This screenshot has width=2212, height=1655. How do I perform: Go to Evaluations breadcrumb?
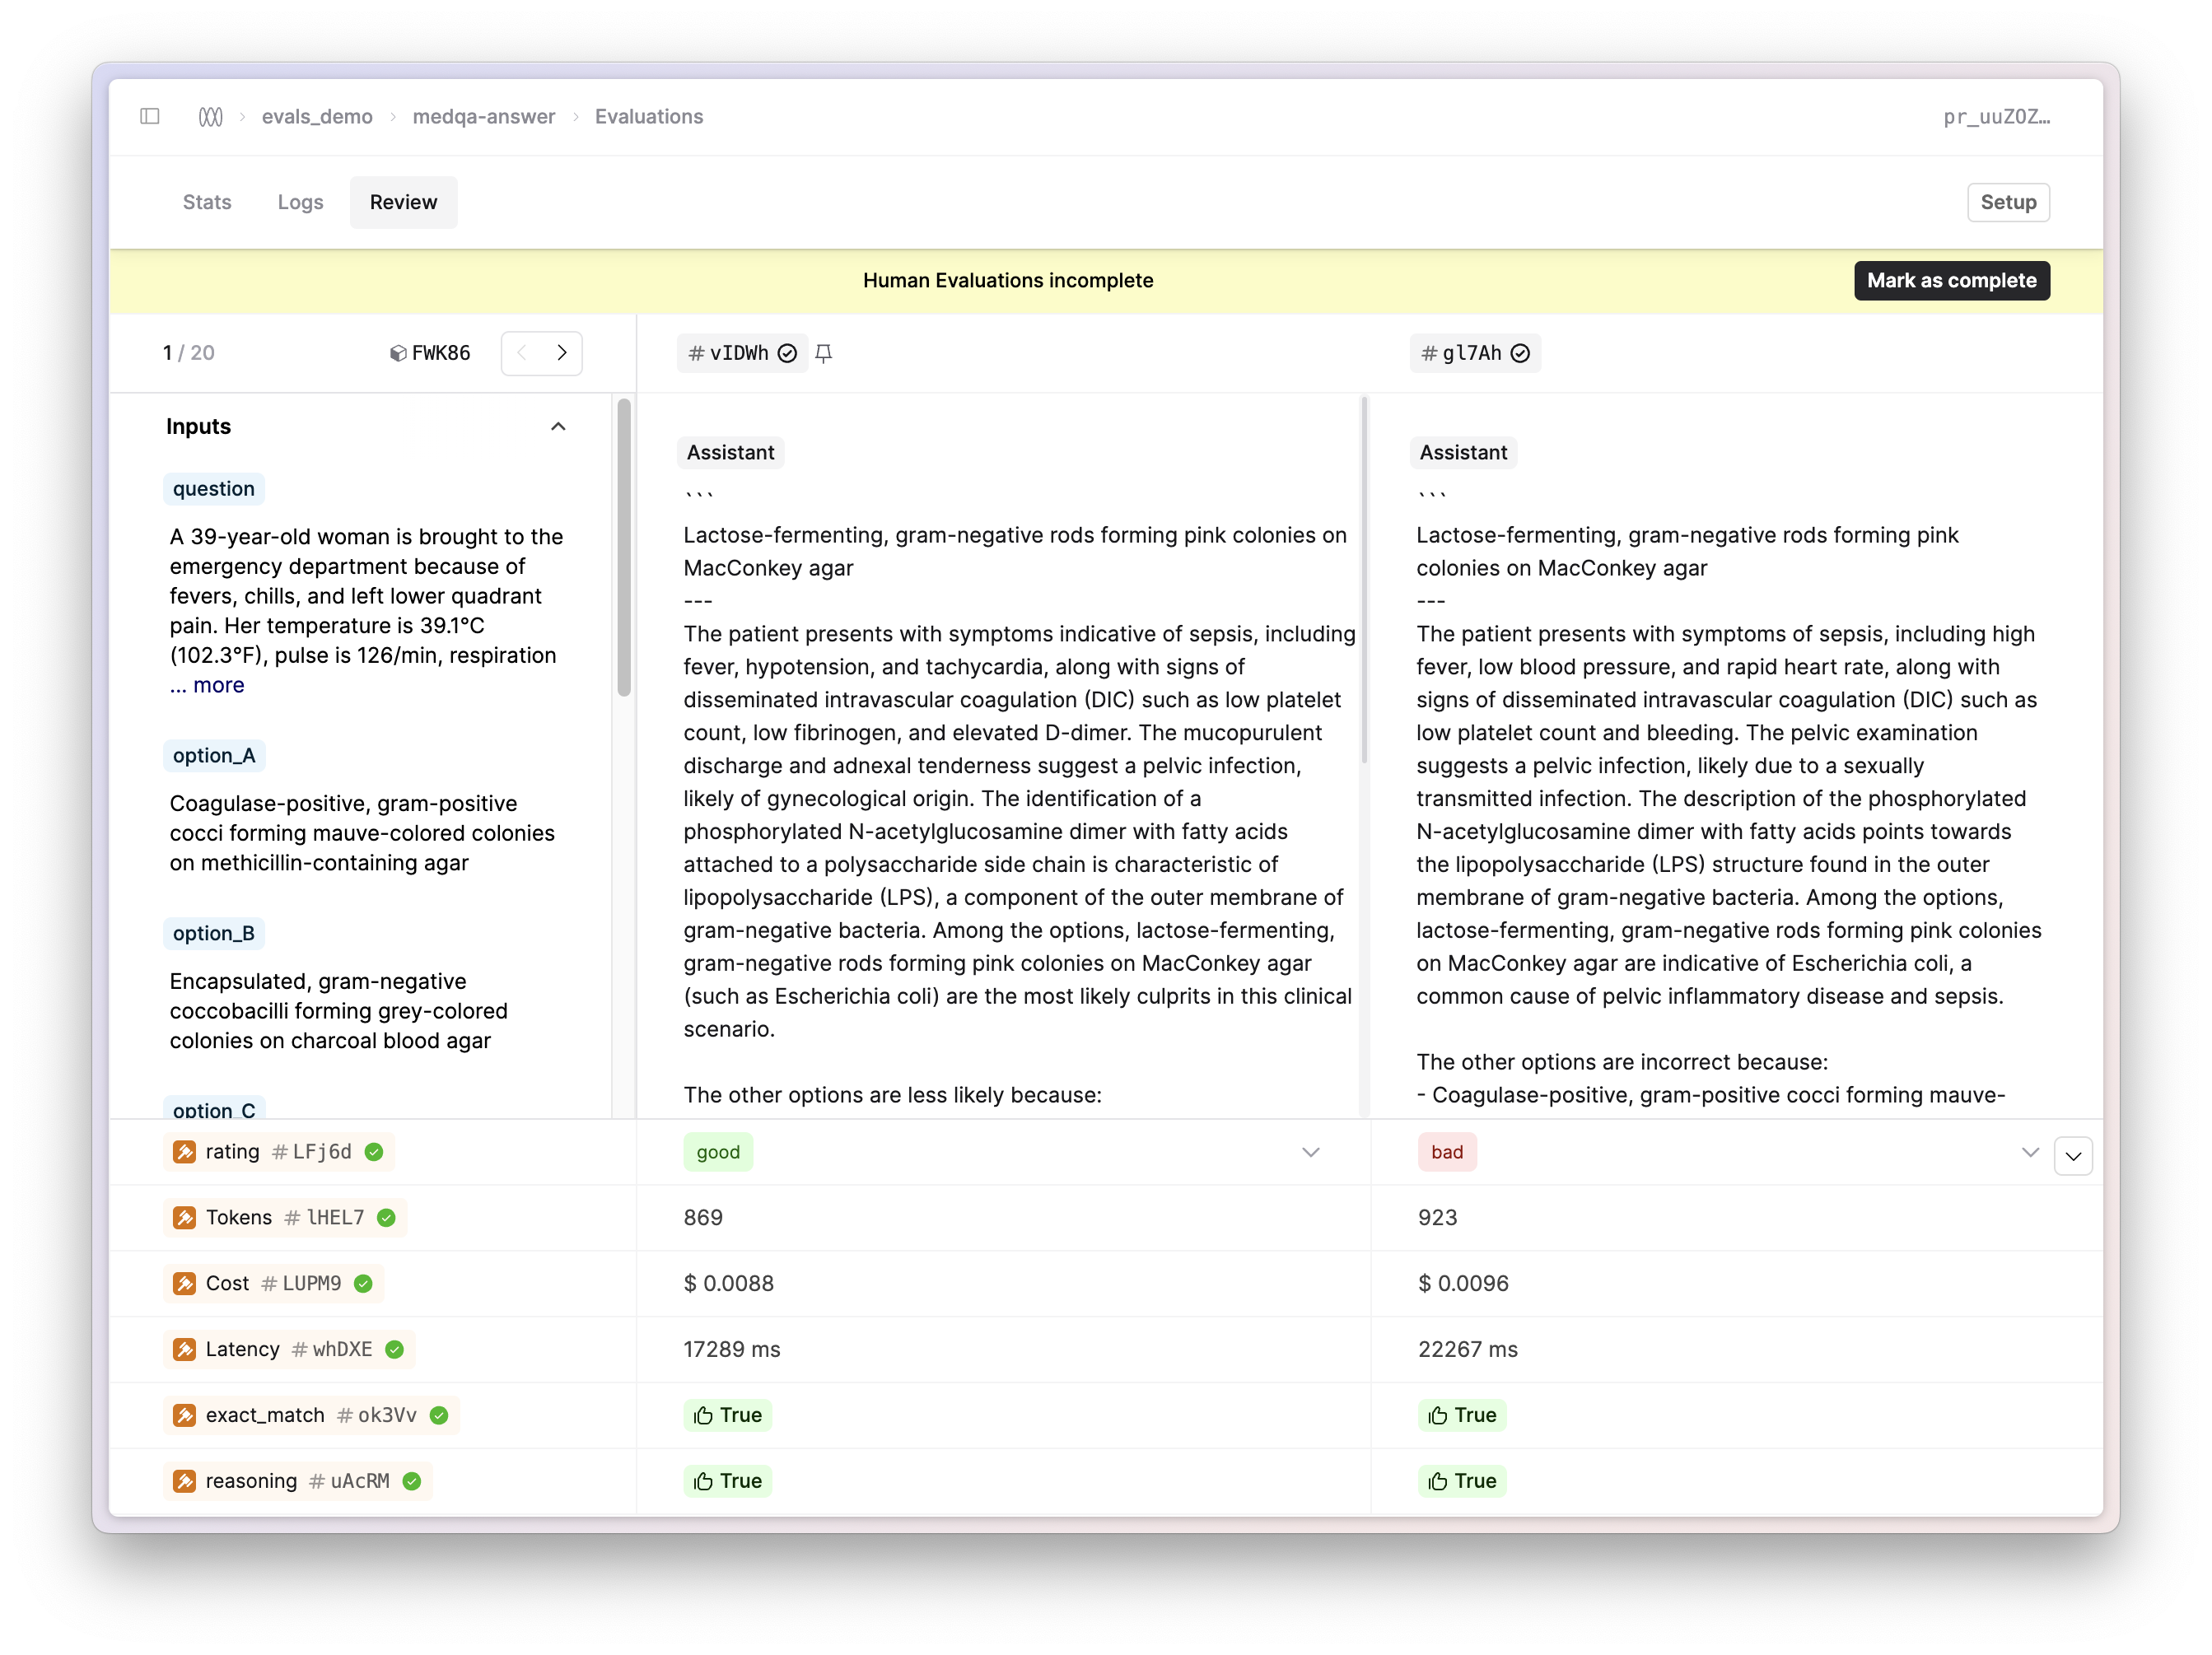[649, 116]
